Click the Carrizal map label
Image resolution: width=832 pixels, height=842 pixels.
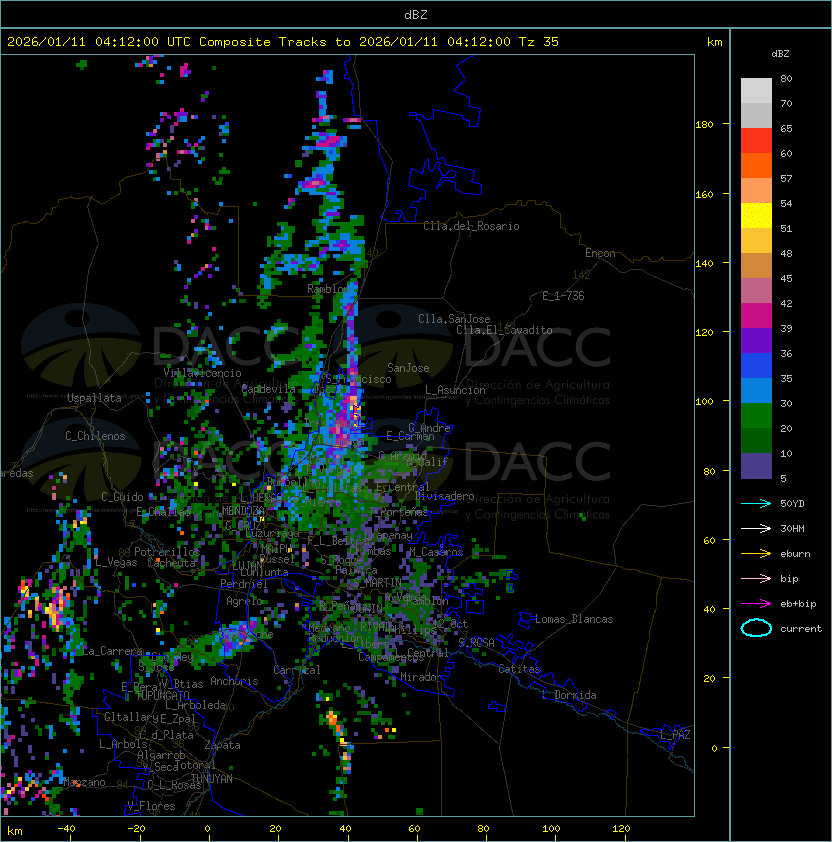[x=297, y=670]
